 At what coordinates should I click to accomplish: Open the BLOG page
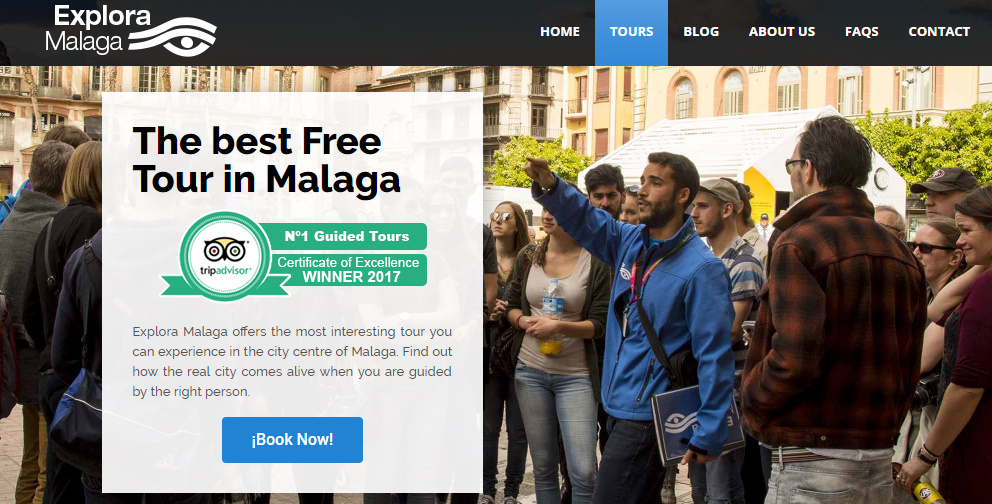[x=701, y=32]
